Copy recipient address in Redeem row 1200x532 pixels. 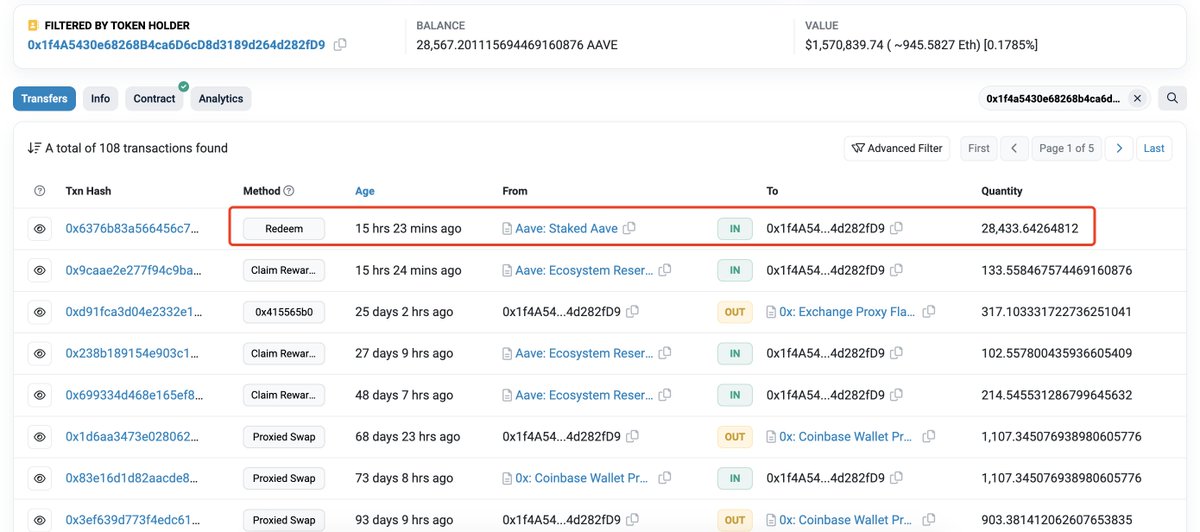point(896,229)
